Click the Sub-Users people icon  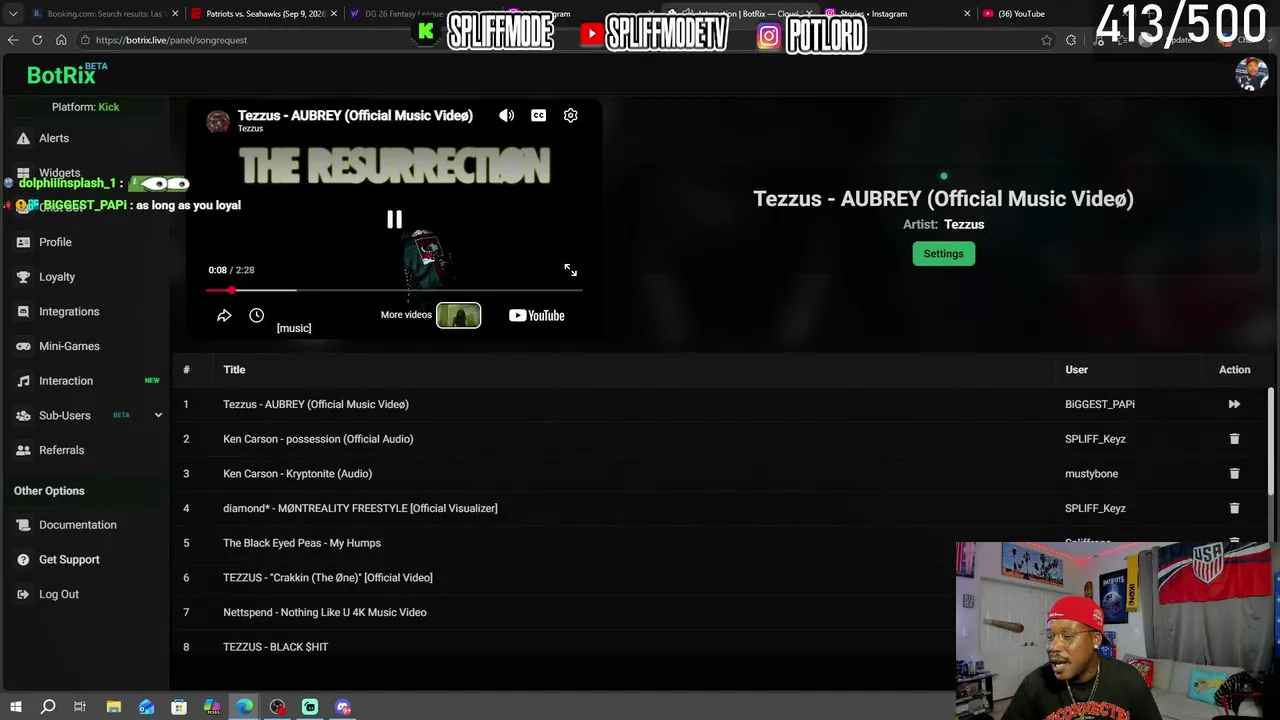coord(23,415)
